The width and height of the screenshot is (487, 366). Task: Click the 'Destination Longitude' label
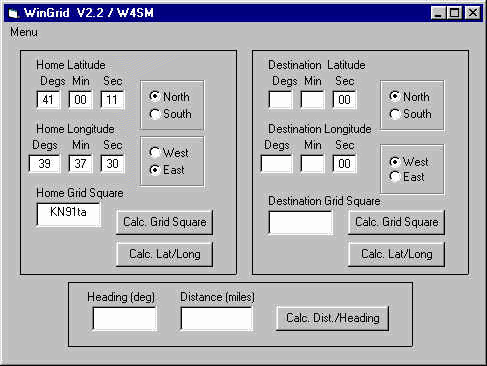320,129
